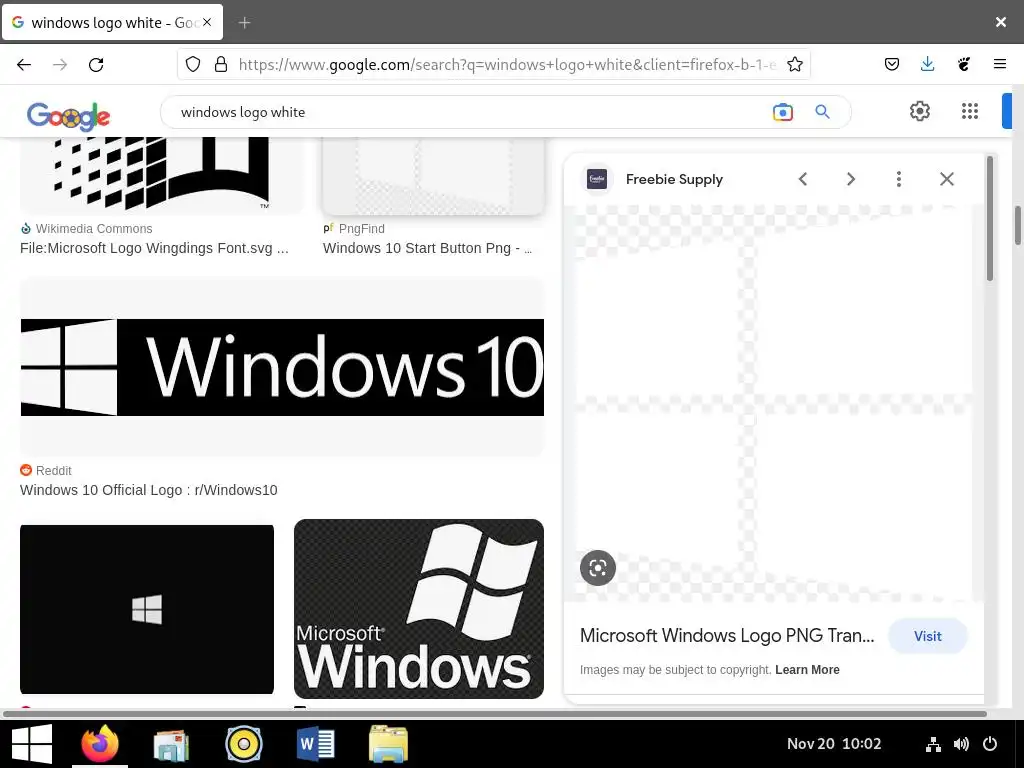Click Windows 10 Official Logo Reddit link
This screenshot has width=1024, height=768.
coord(149,490)
